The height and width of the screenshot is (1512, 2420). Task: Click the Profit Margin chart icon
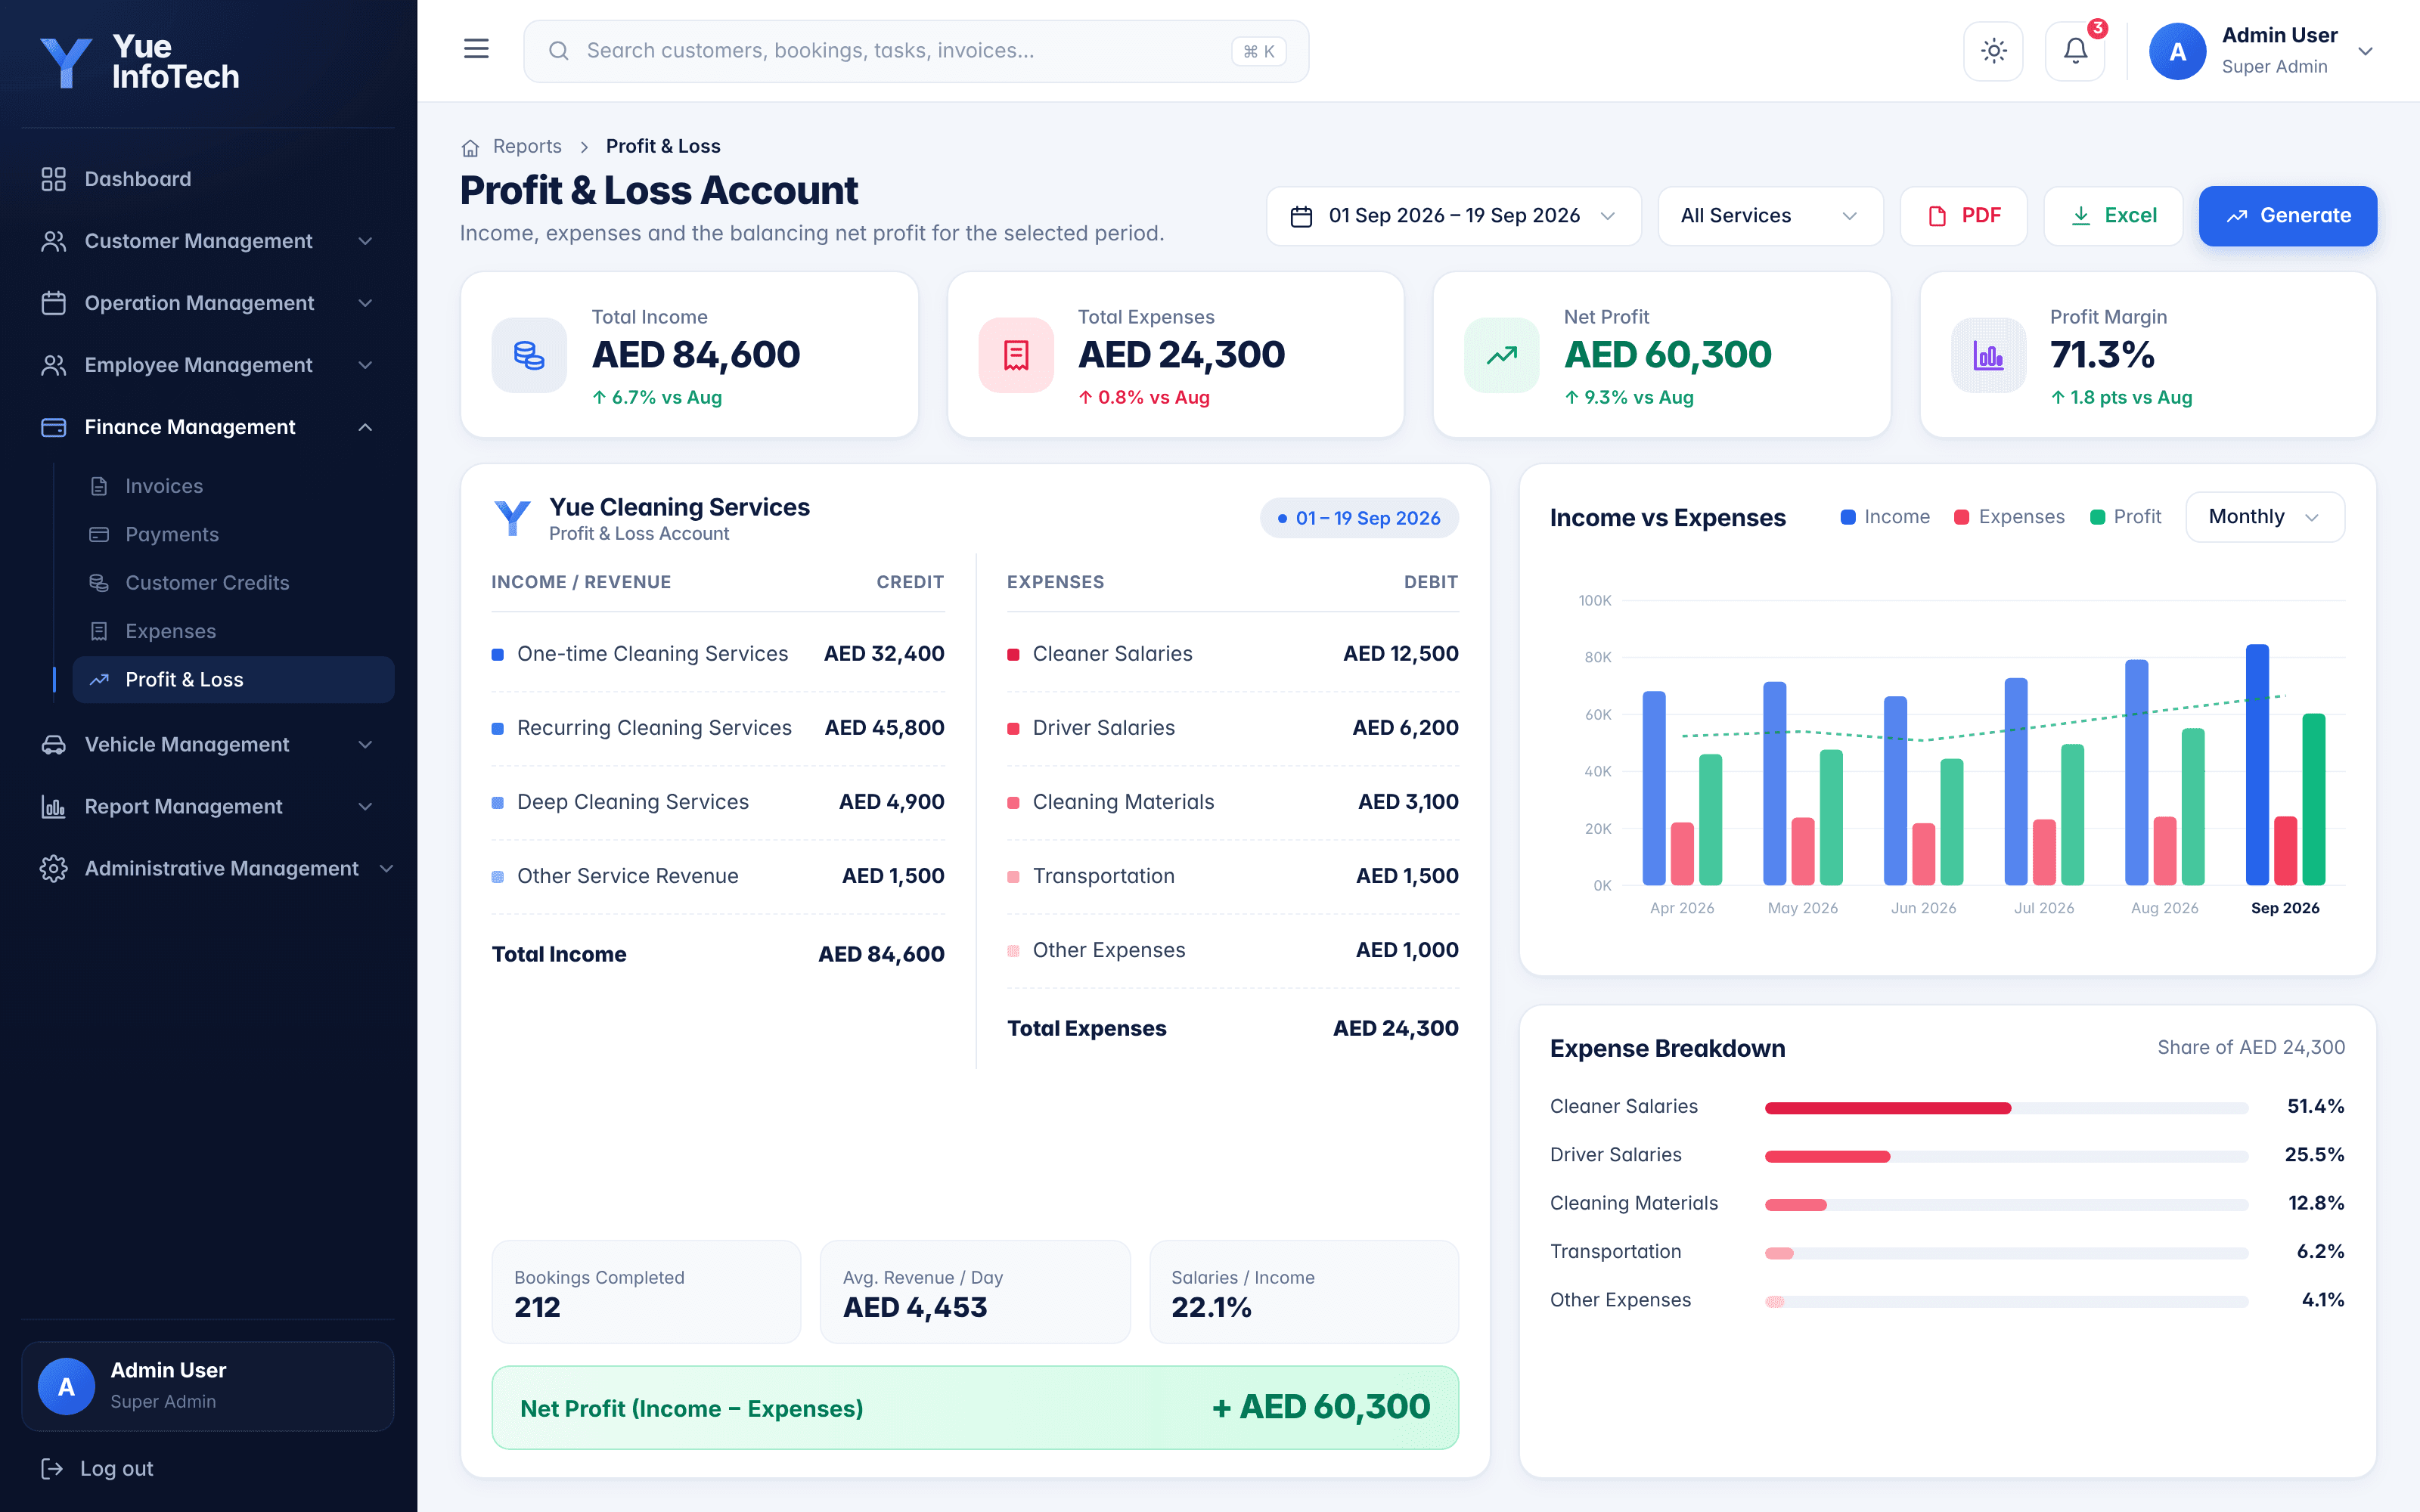[1988, 355]
